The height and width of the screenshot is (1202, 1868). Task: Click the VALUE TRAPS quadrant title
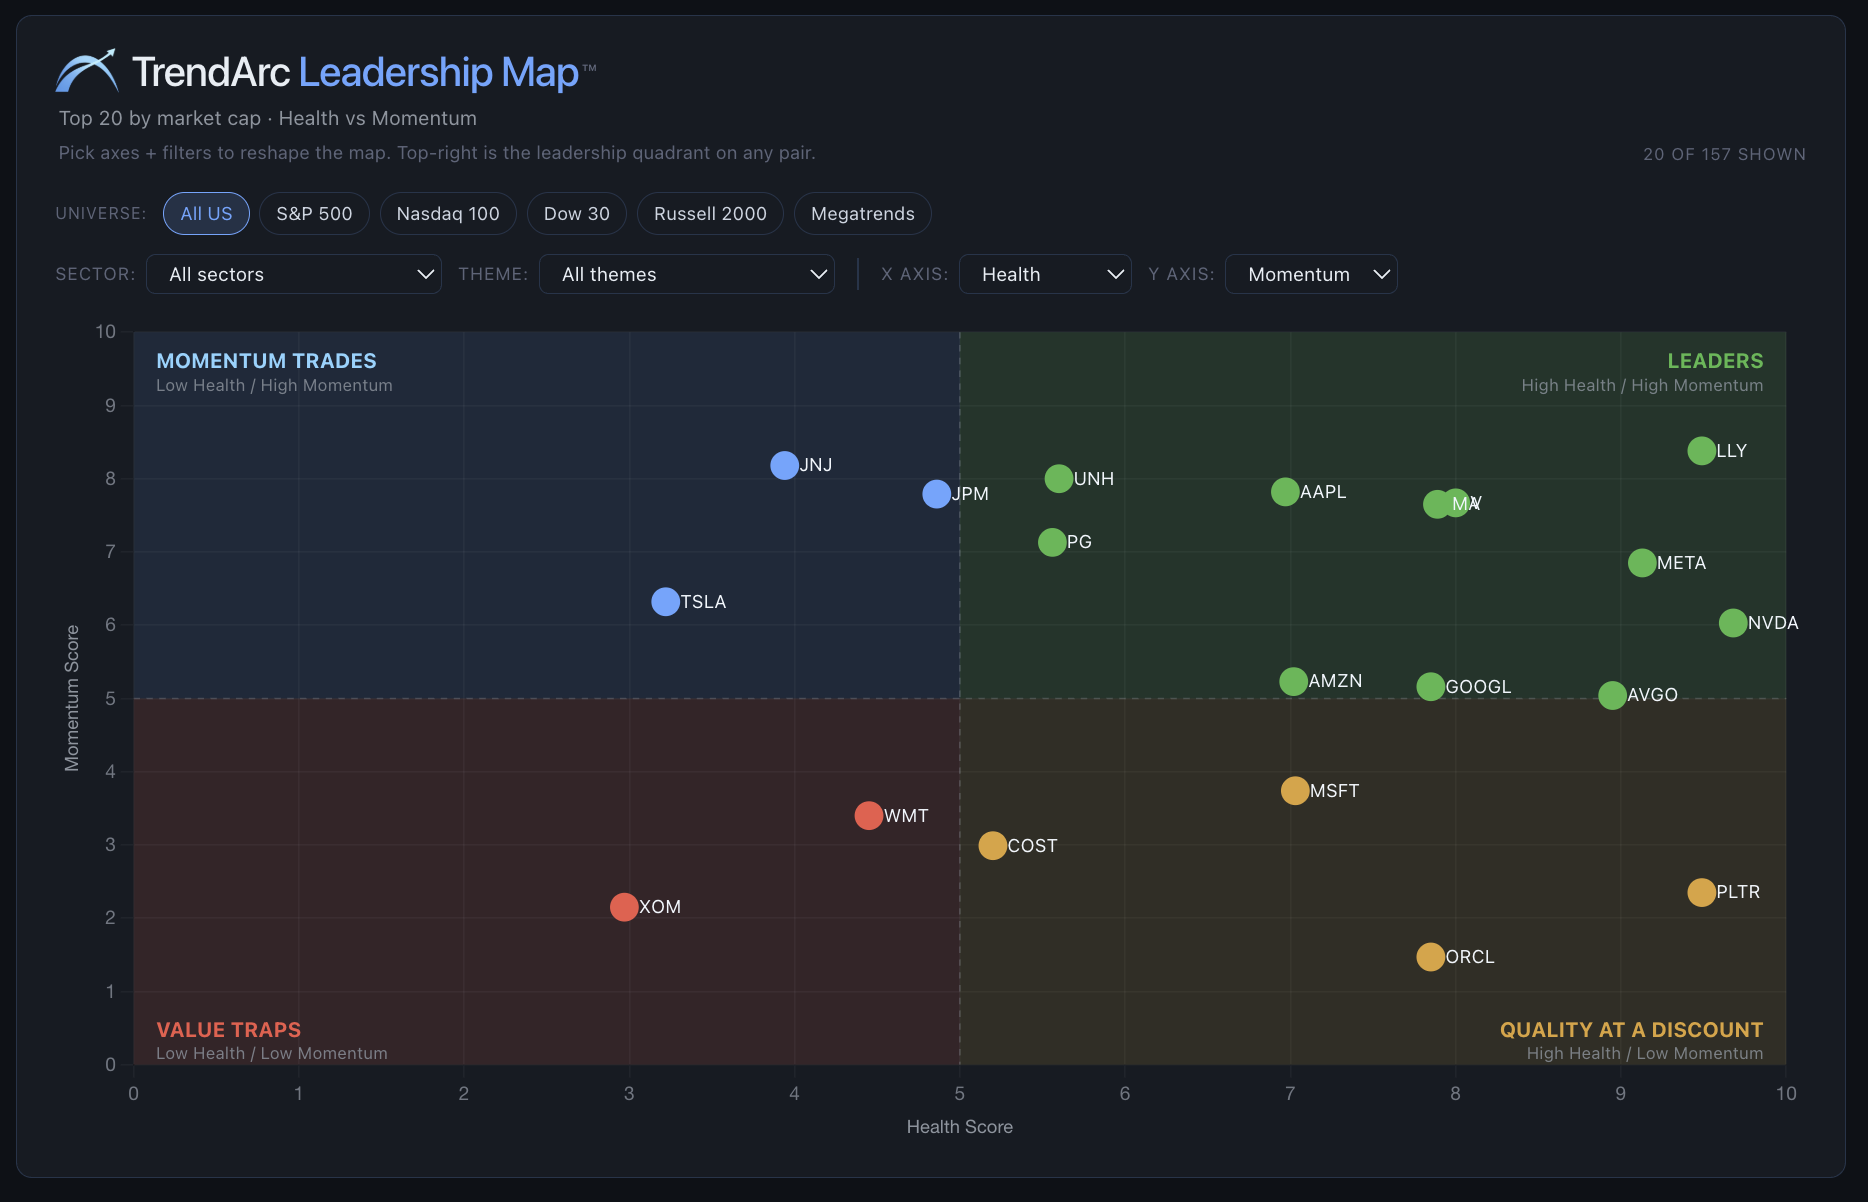[x=228, y=1030]
